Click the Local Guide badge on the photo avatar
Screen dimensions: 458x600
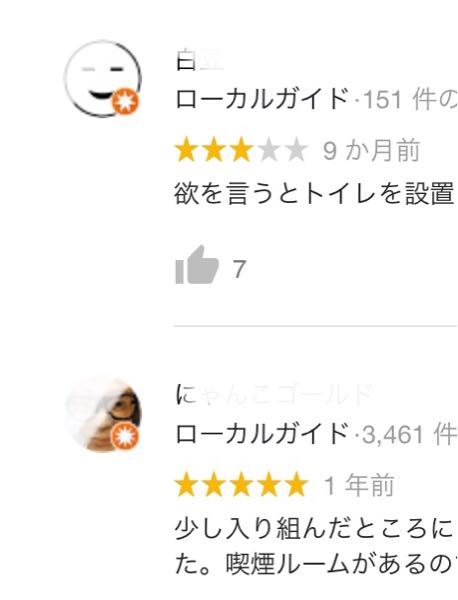(x=124, y=437)
